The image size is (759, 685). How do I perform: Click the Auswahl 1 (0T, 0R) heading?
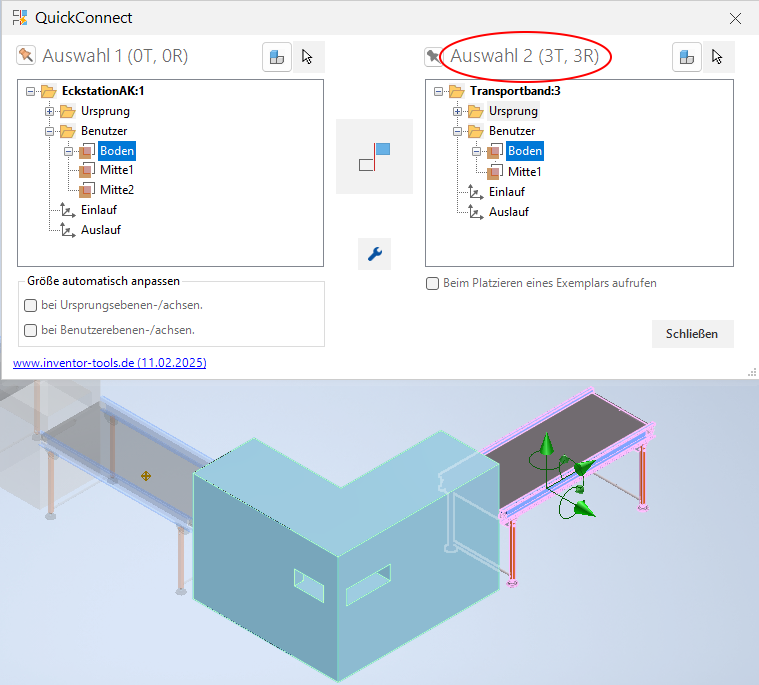(115, 56)
